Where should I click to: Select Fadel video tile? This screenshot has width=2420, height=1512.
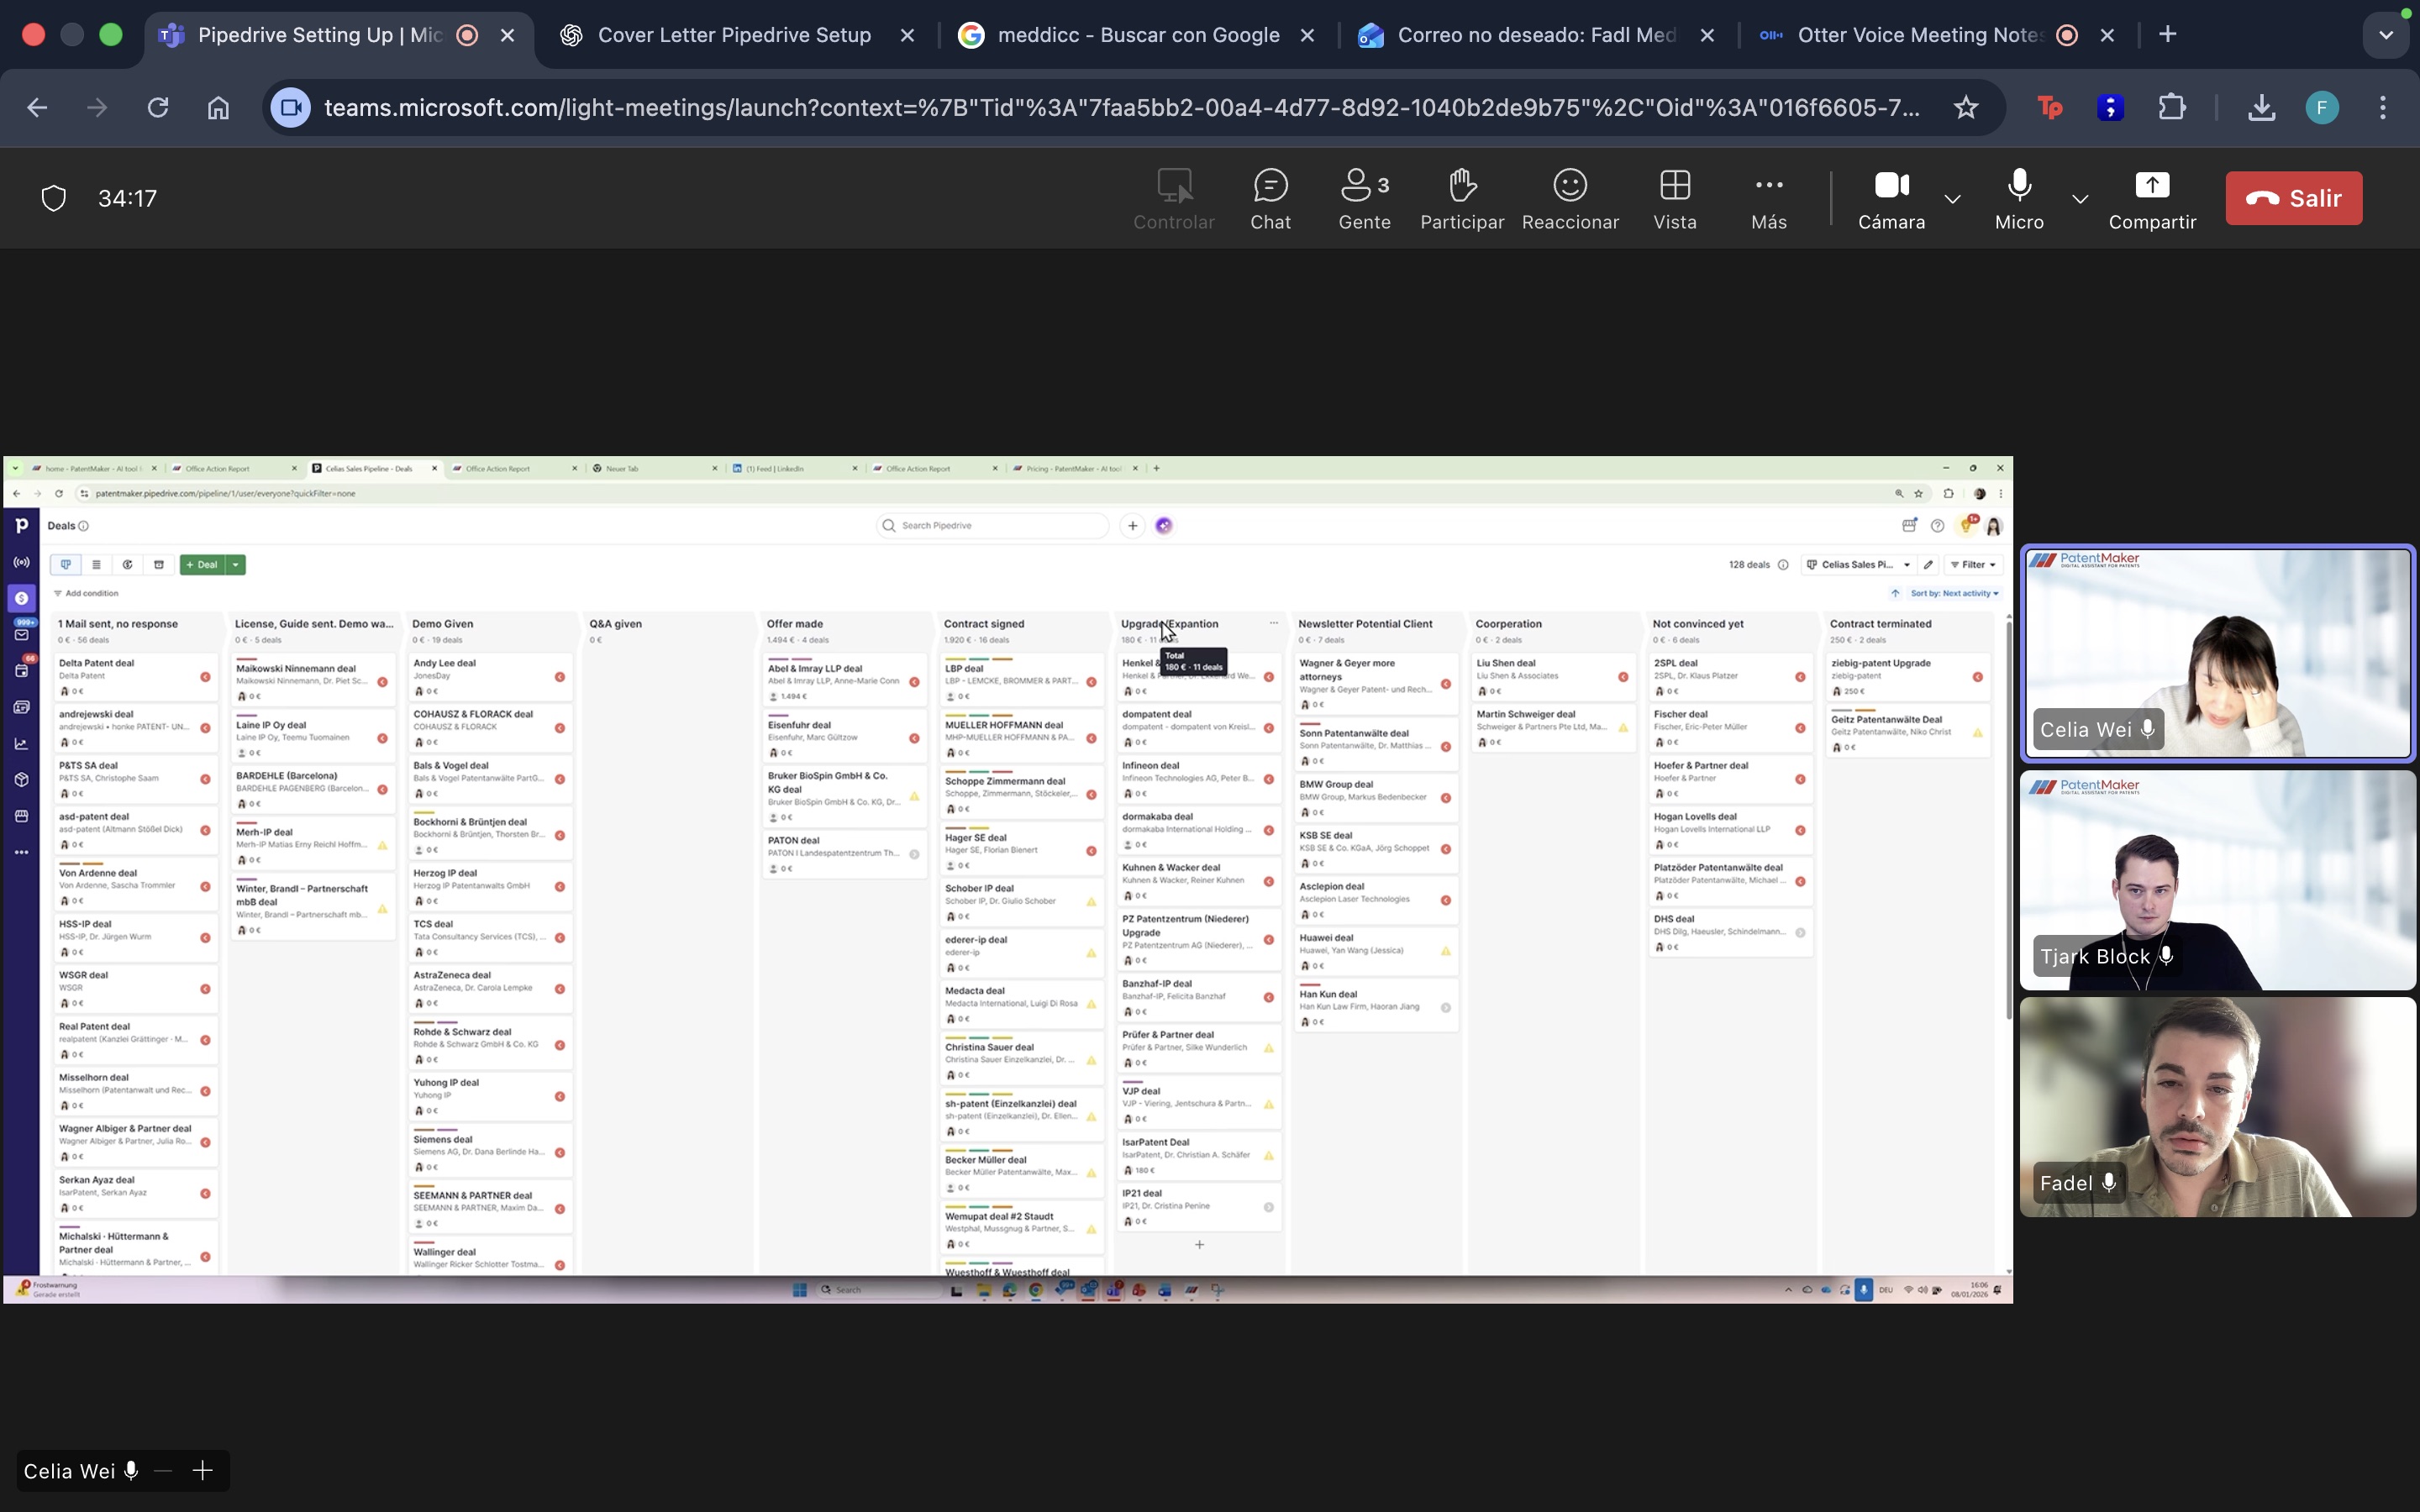[2218, 1107]
